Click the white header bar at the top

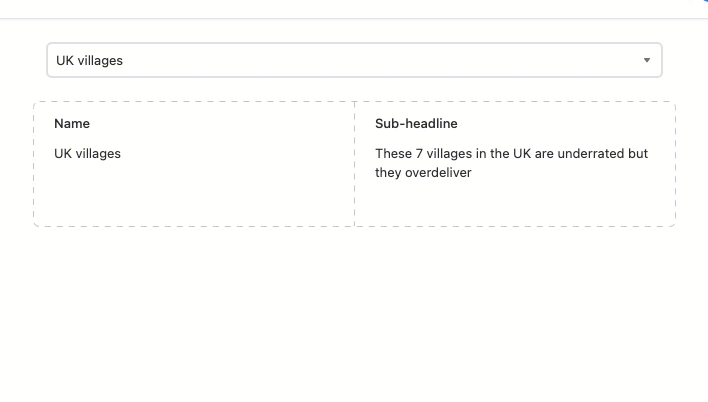pos(343,9)
